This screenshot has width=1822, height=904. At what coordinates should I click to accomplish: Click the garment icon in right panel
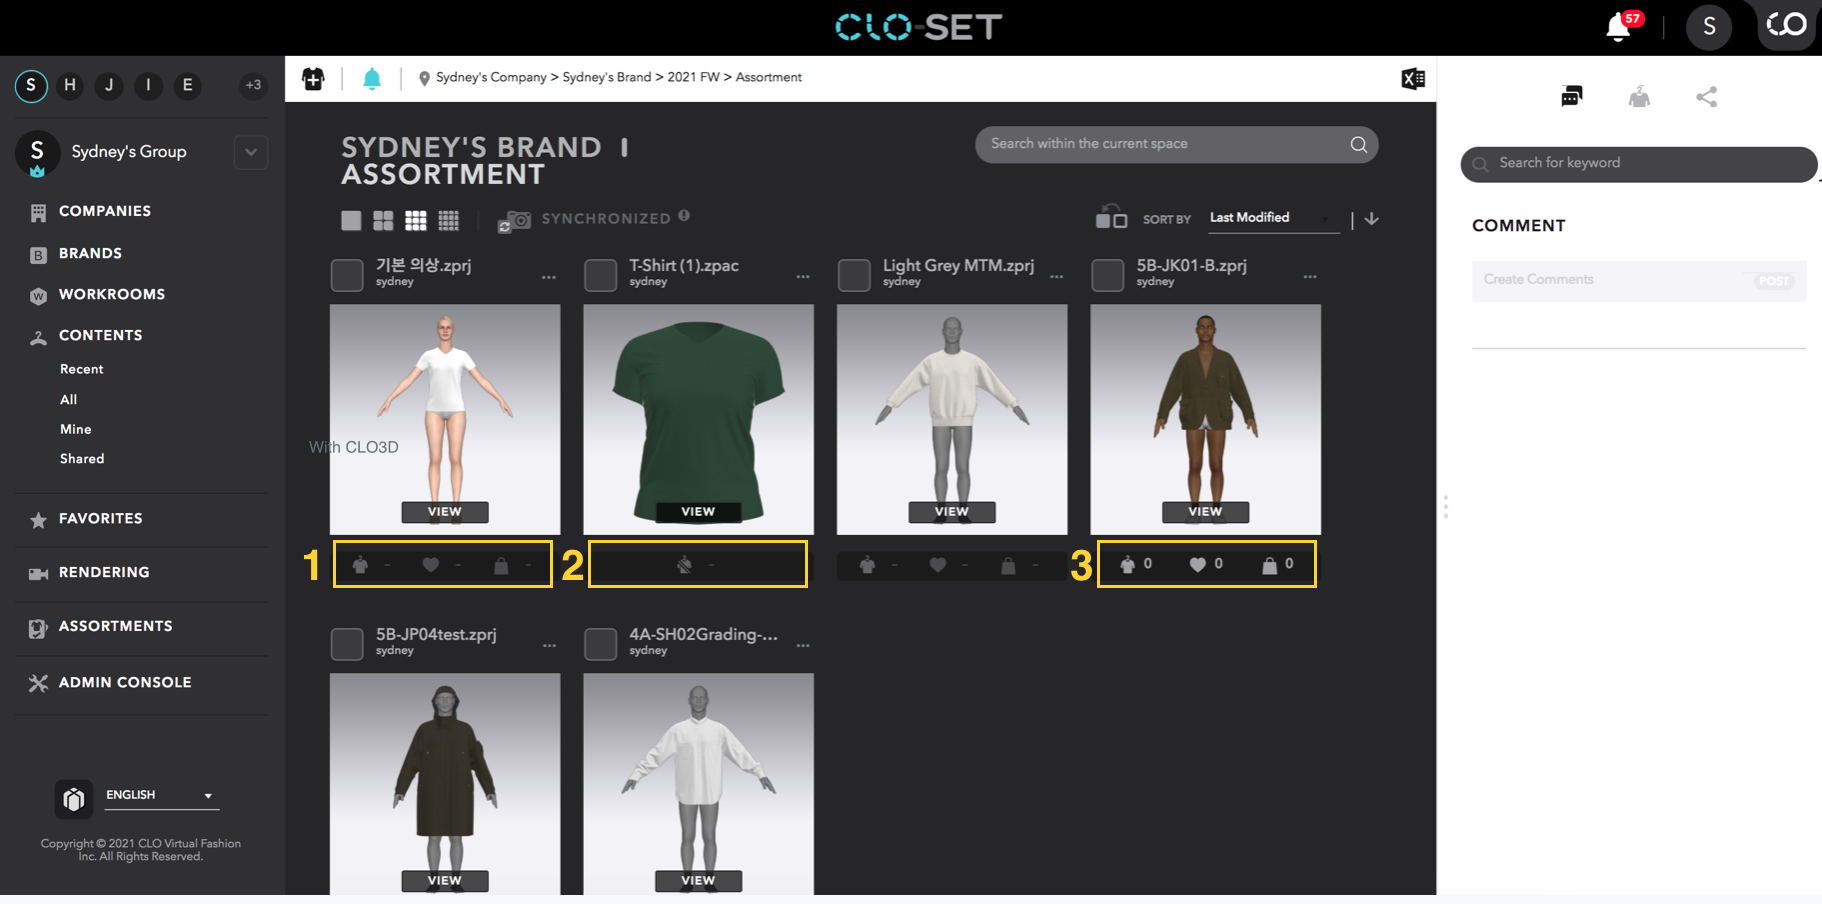tap(1639, 96)
